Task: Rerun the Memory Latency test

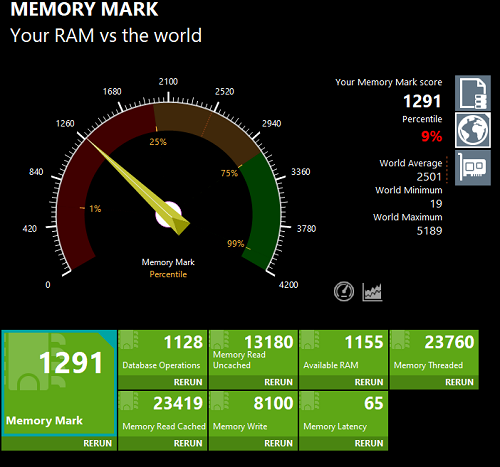Action: click(x=369, y=443)
